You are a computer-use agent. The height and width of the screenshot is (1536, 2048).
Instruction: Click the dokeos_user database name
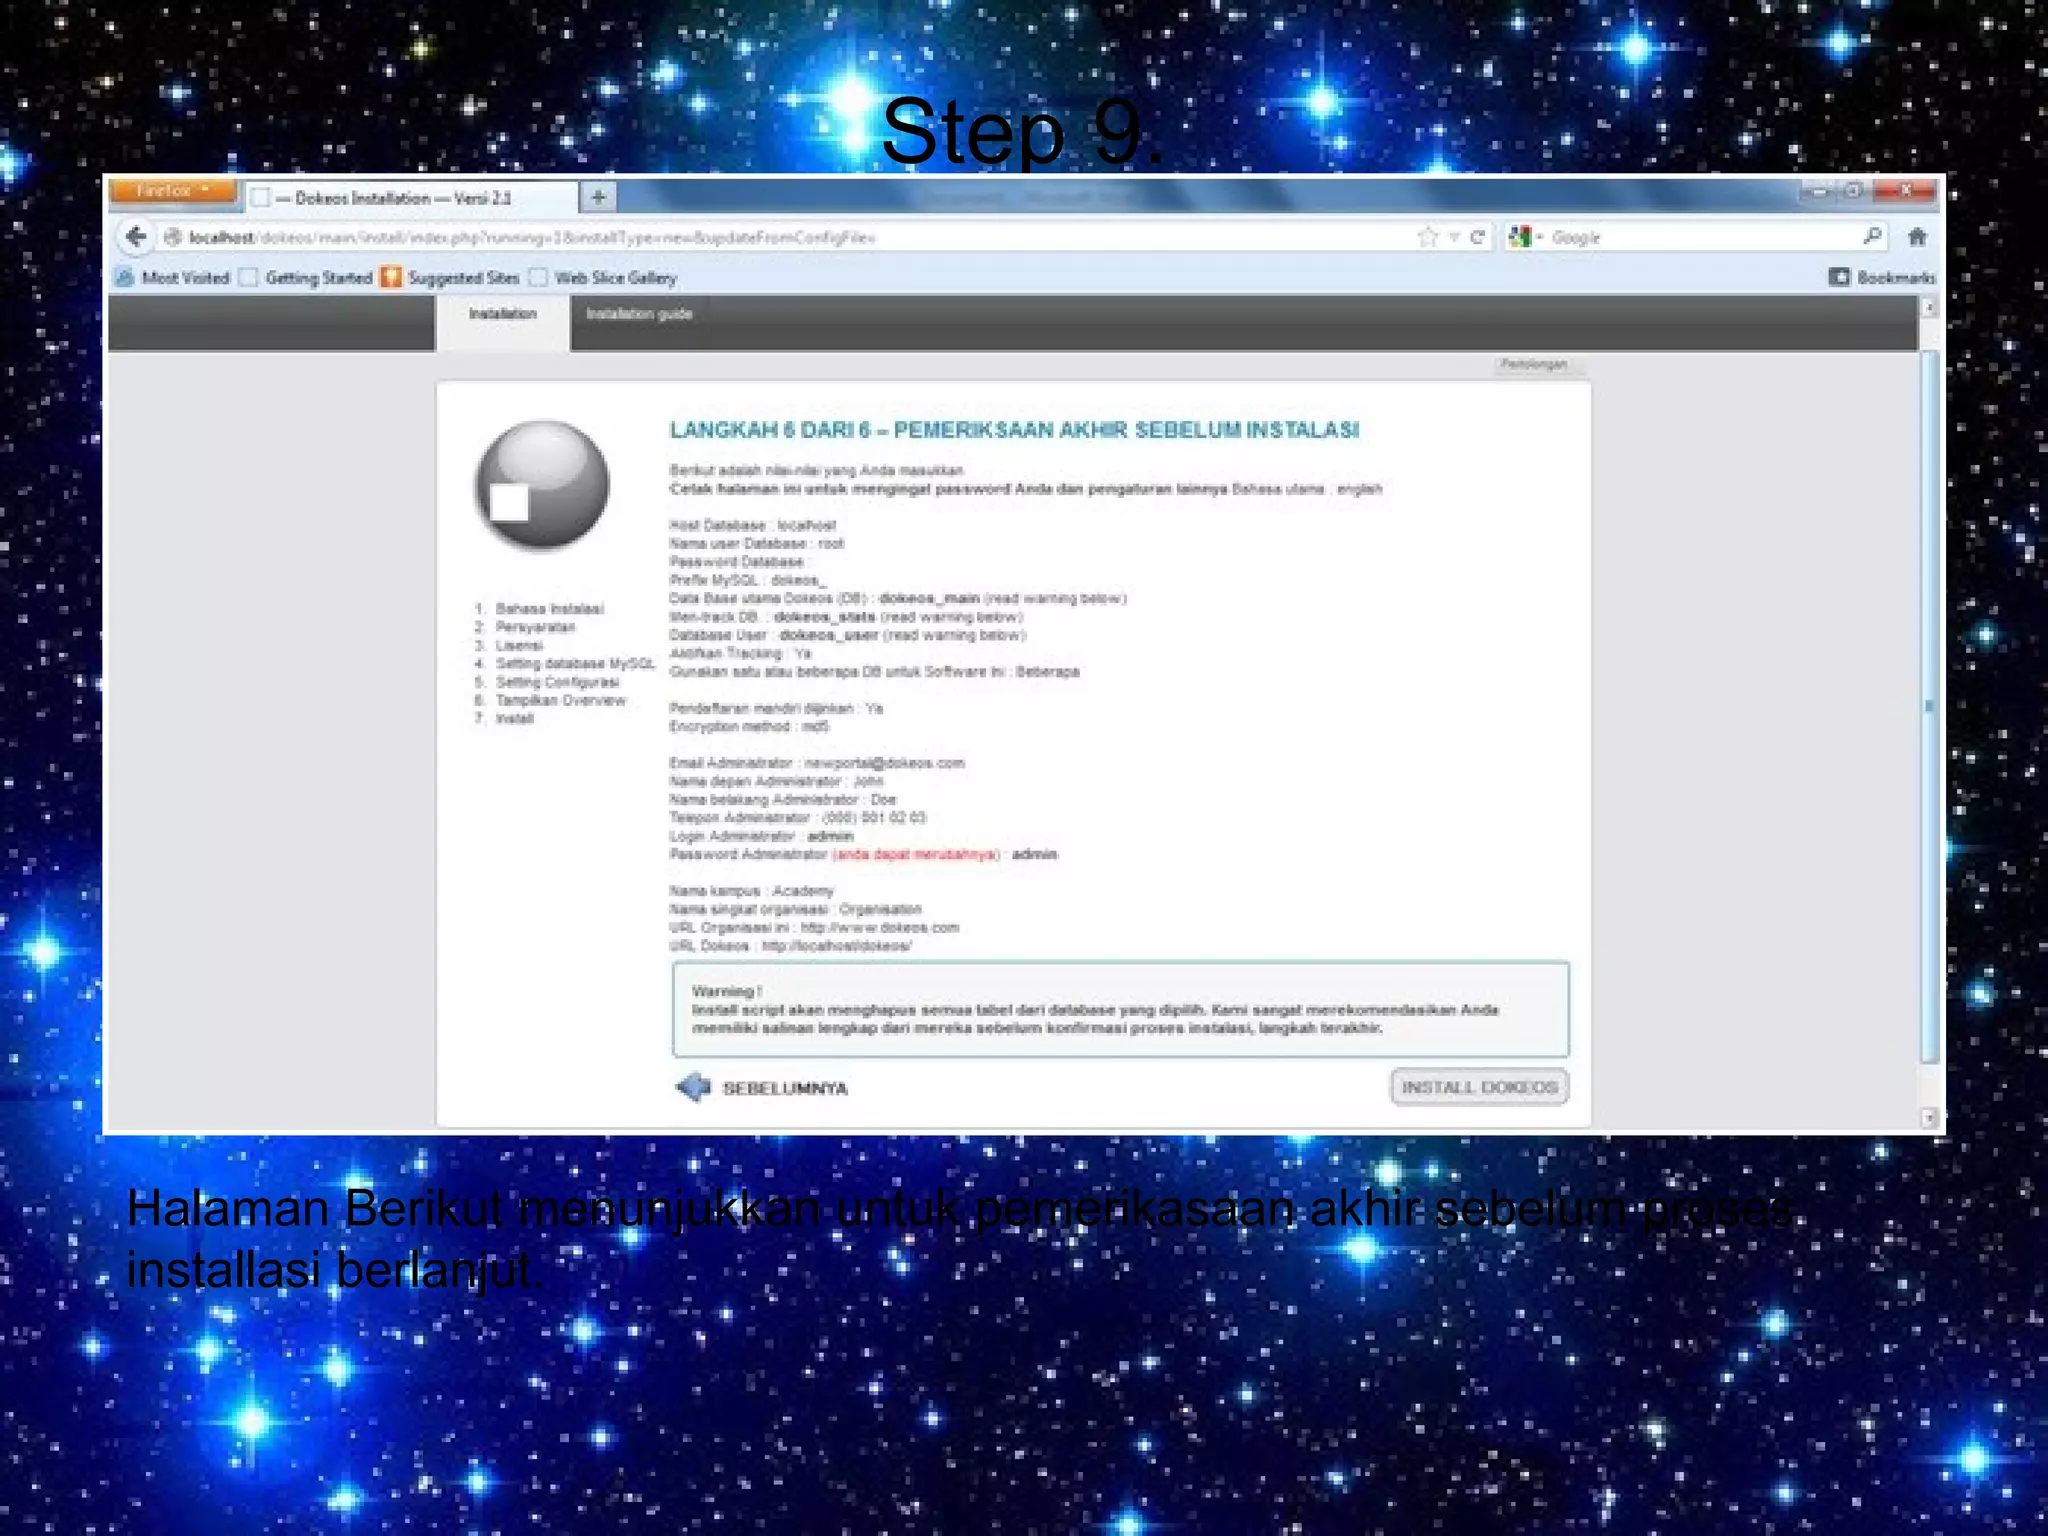point(828,635)
